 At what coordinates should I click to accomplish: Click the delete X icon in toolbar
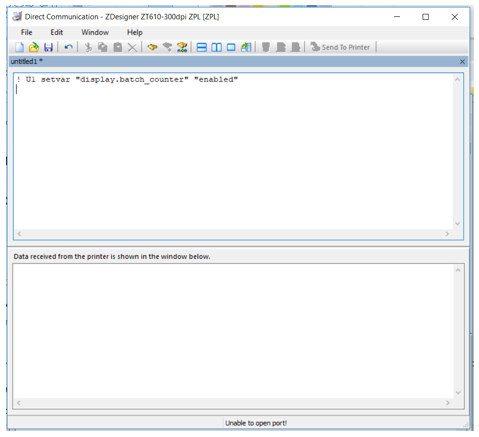click(132, 47)
